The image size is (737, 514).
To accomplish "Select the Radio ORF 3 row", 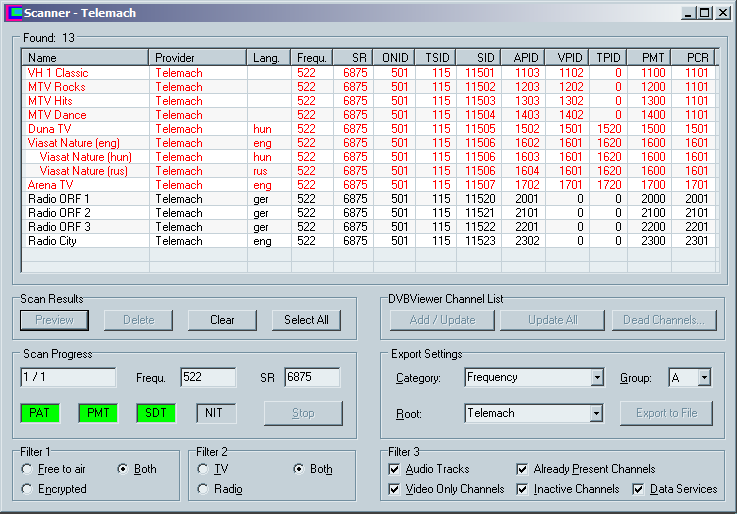I will click(369, 227).
